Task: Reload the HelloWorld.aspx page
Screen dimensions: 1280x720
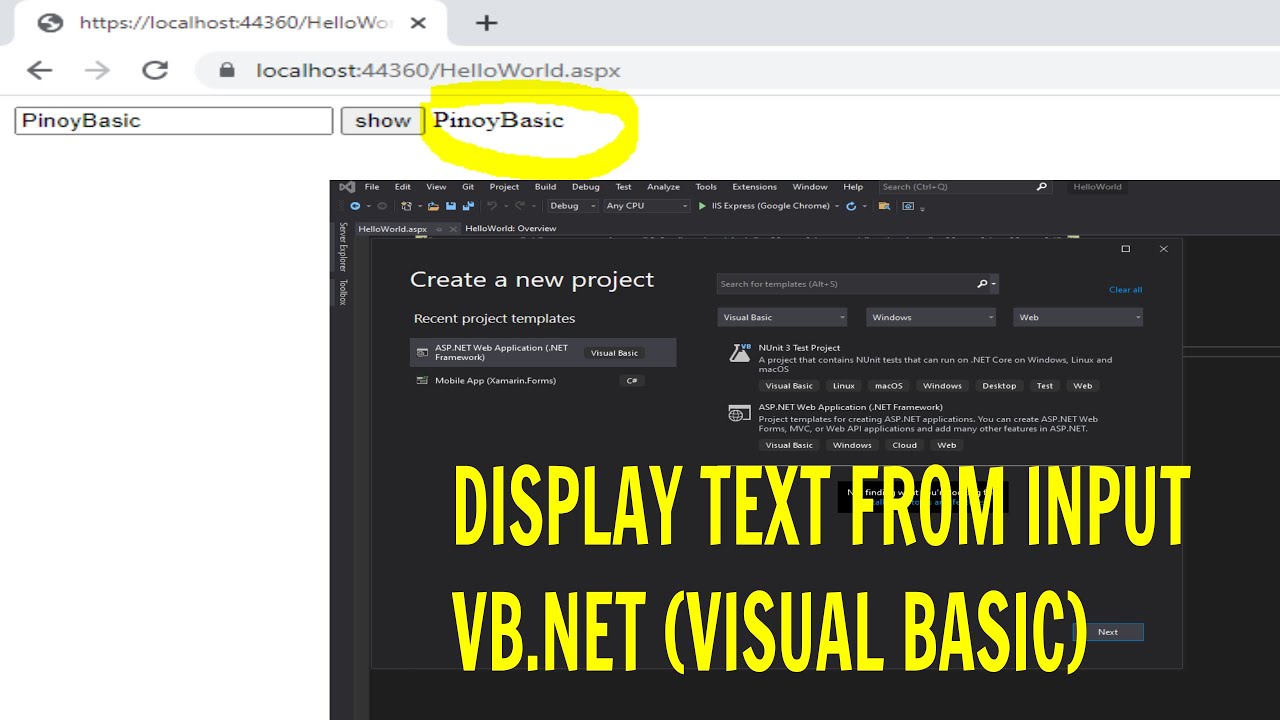Action: click(155, 70)
